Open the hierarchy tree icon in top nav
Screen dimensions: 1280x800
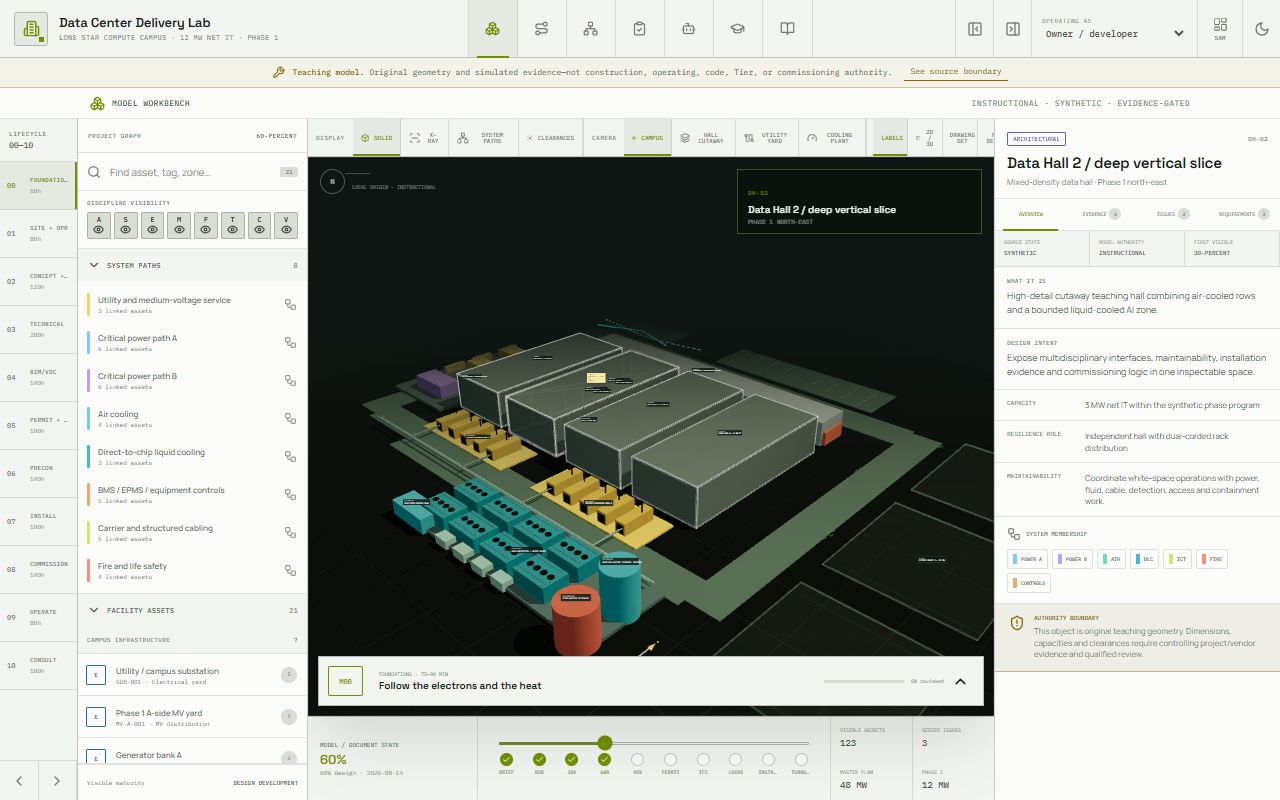coord(590,29)
